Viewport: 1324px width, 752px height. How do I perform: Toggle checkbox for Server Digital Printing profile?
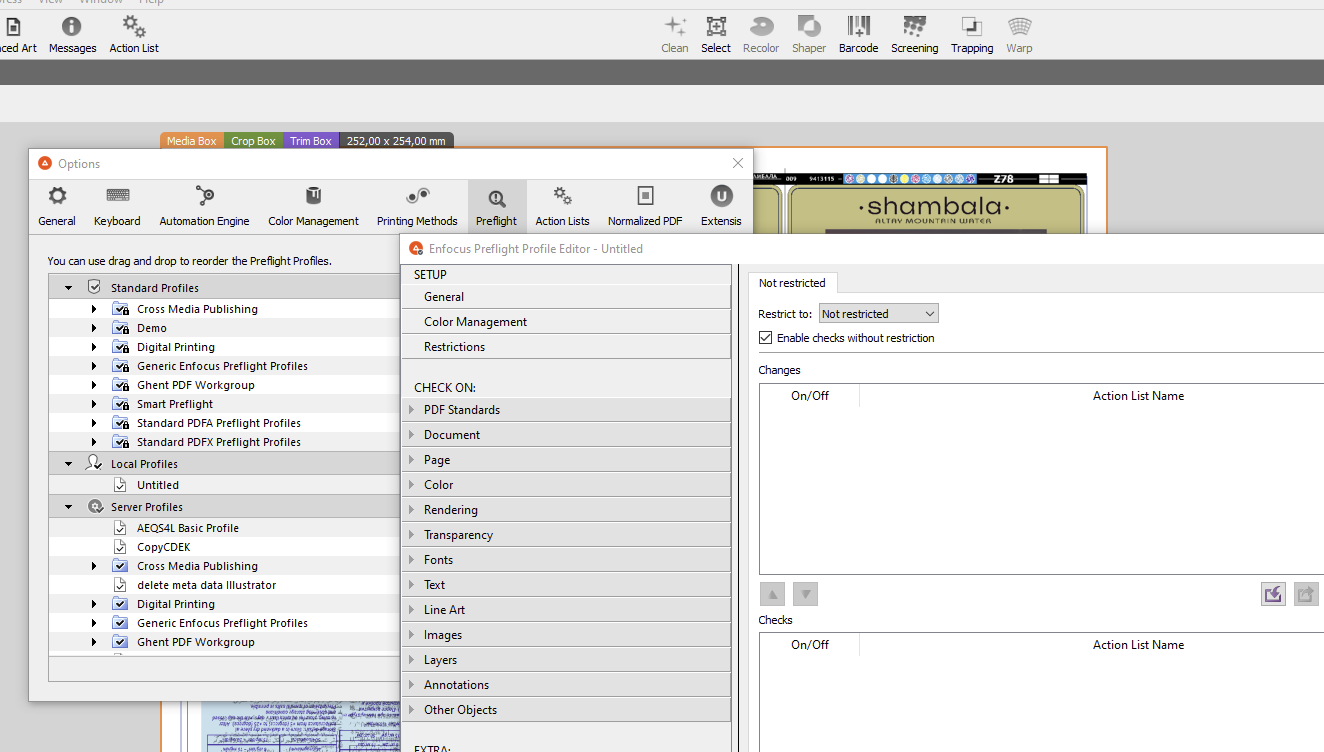pyautogui.click(x=120, y=604)
